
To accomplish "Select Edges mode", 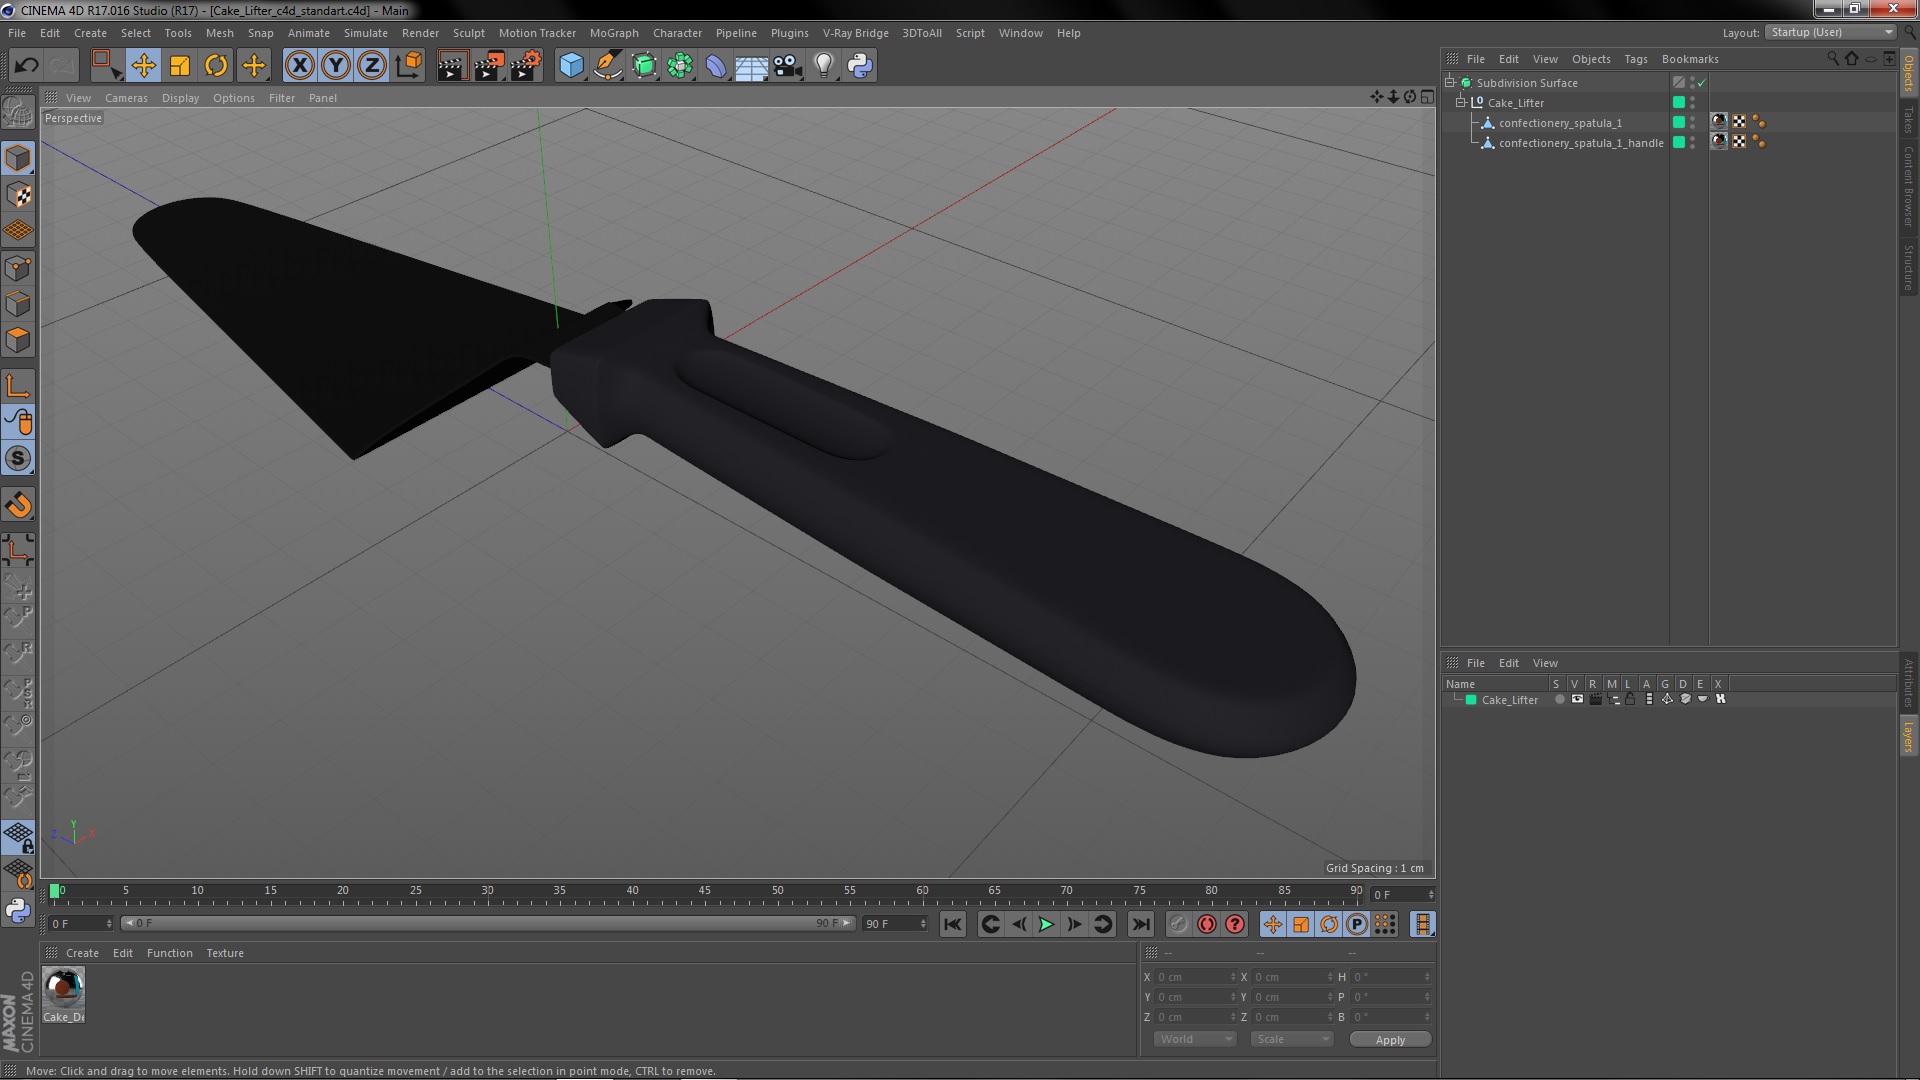I will point(18,304).
